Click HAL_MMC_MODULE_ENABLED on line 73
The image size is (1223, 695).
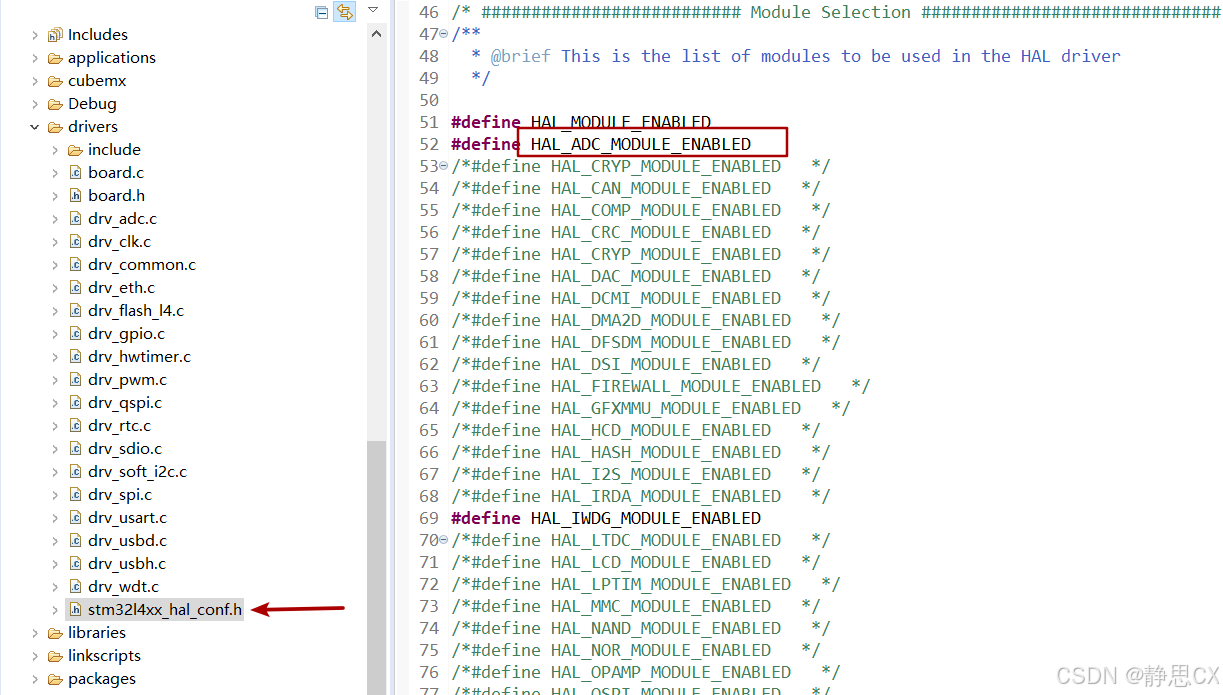pyautogui.click(x=660, y=606)
